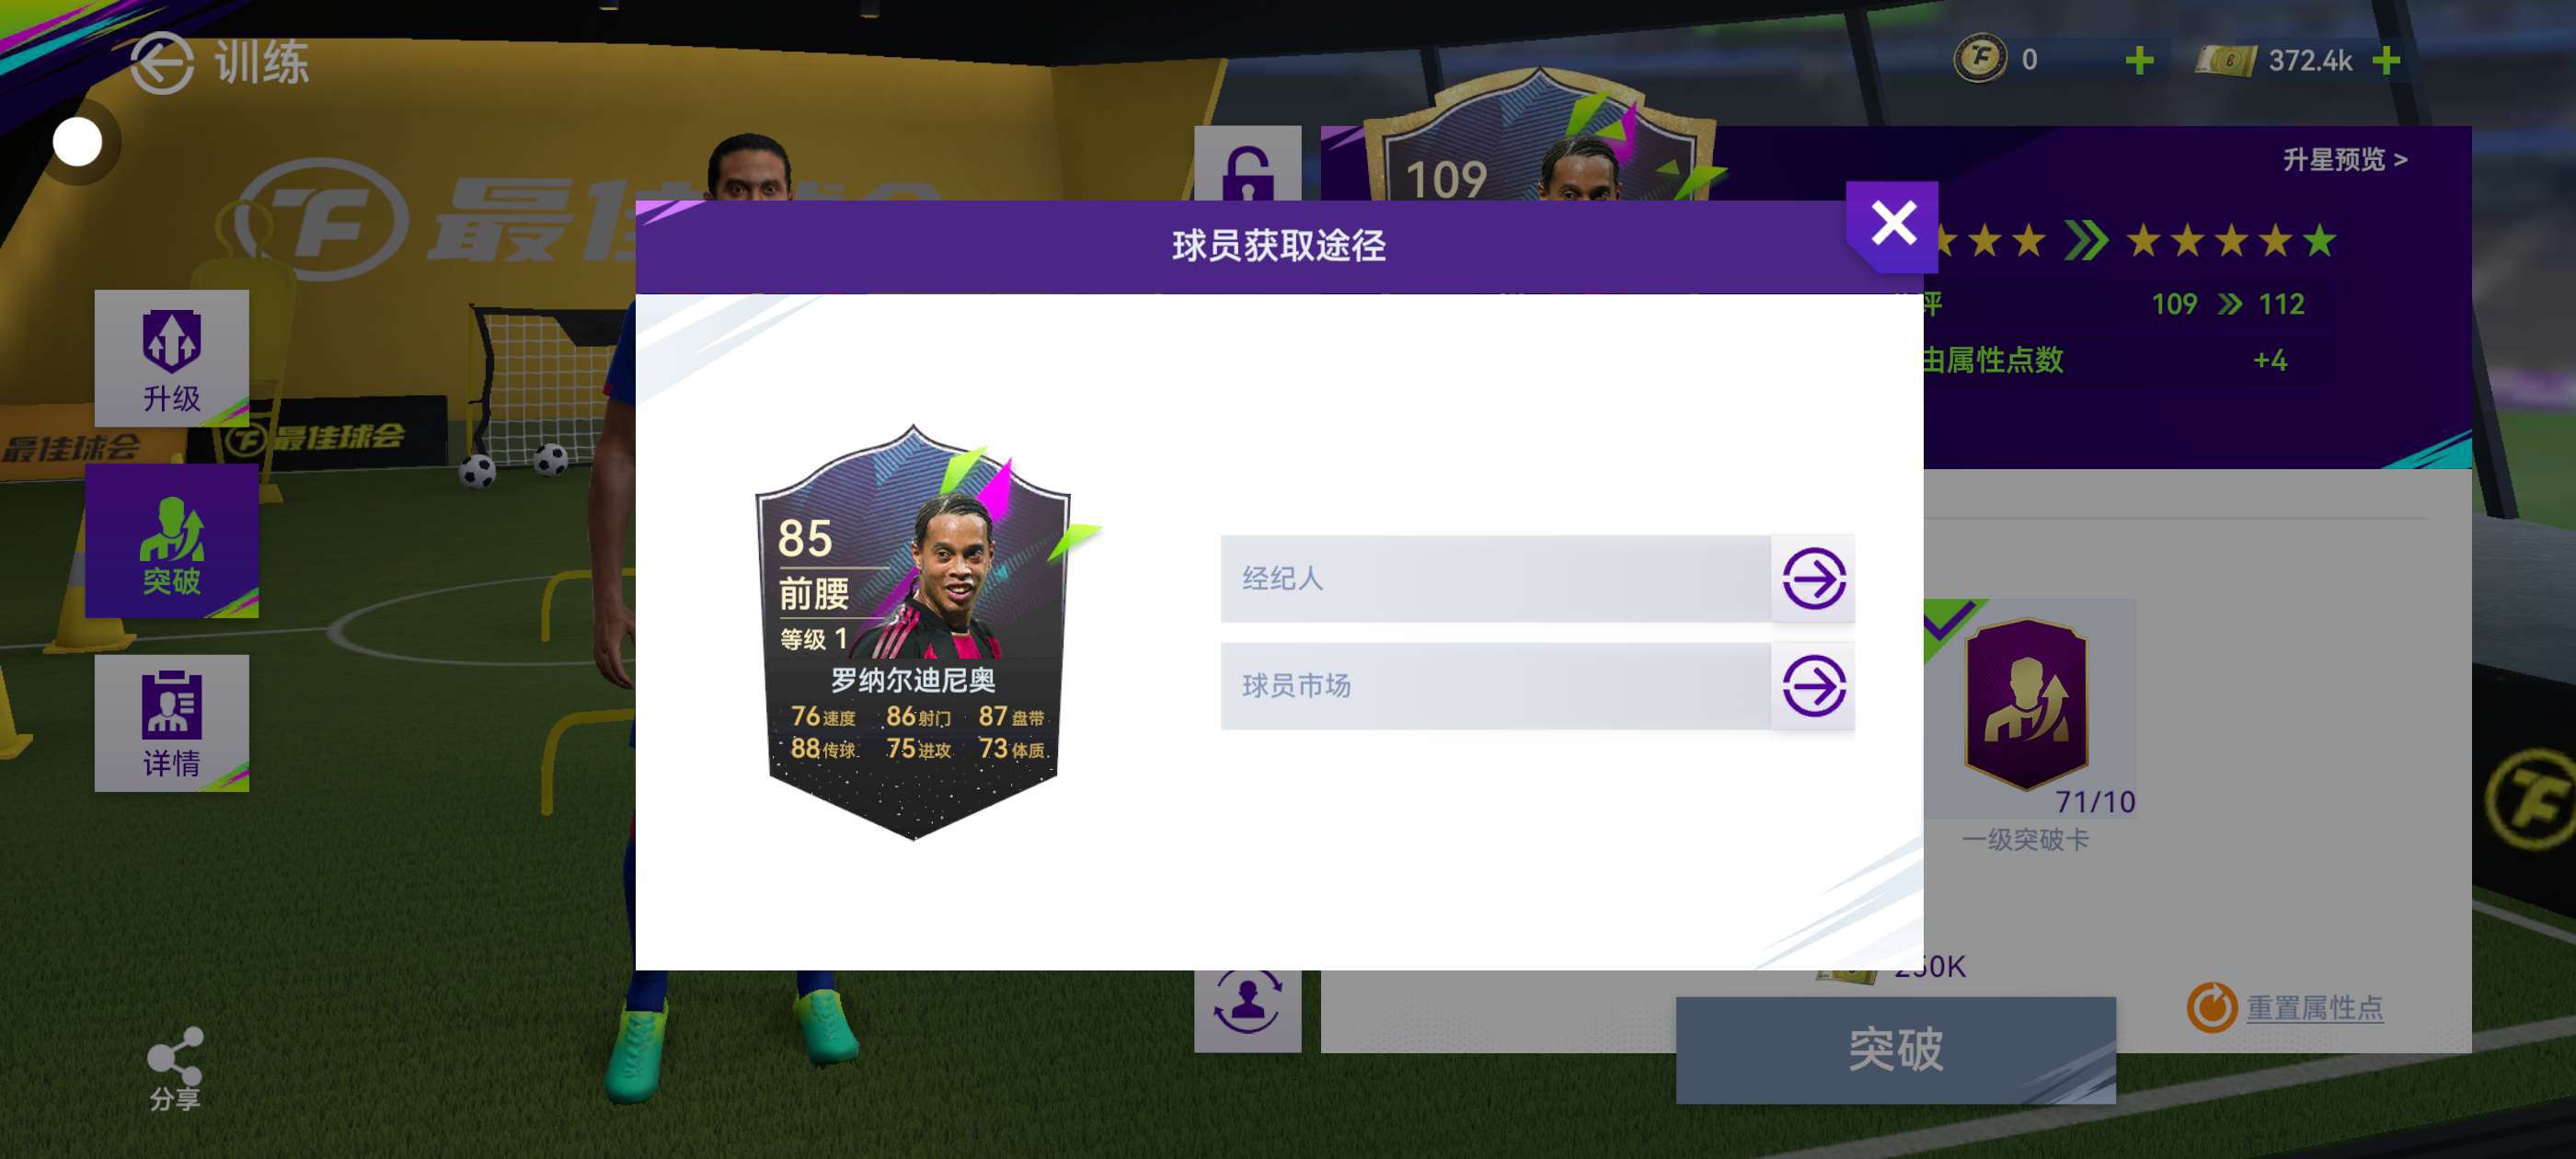Tap the white floating circle button
The image size is (2576, 1159).
(77, 143)
